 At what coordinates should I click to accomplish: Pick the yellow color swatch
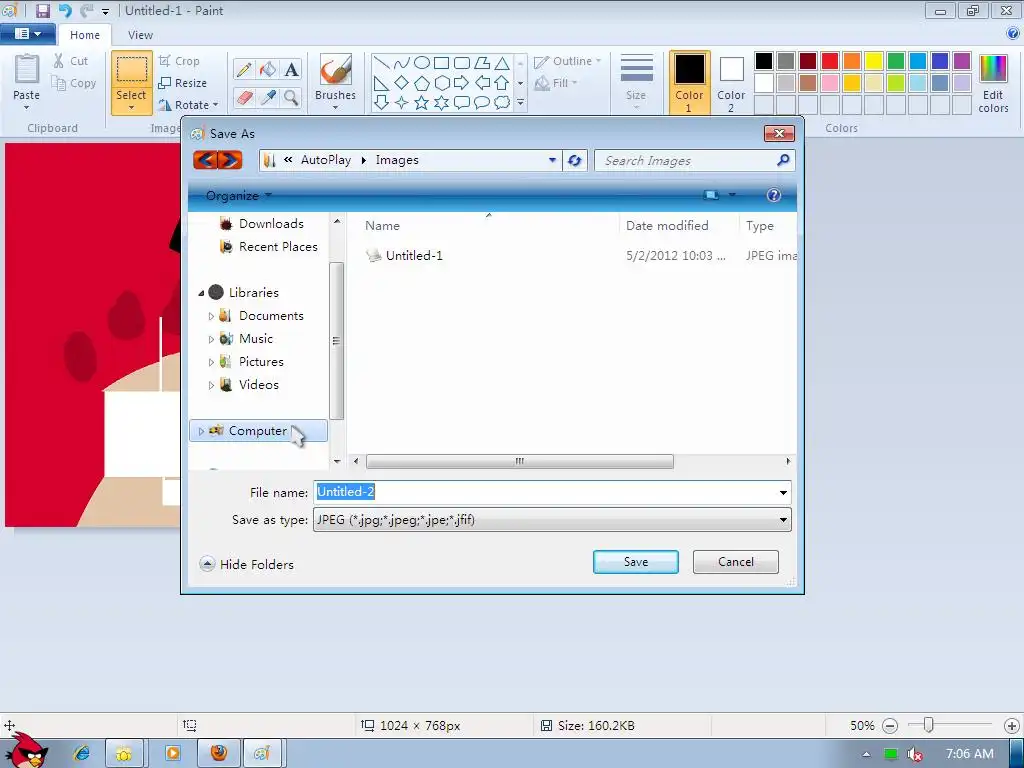874,61
